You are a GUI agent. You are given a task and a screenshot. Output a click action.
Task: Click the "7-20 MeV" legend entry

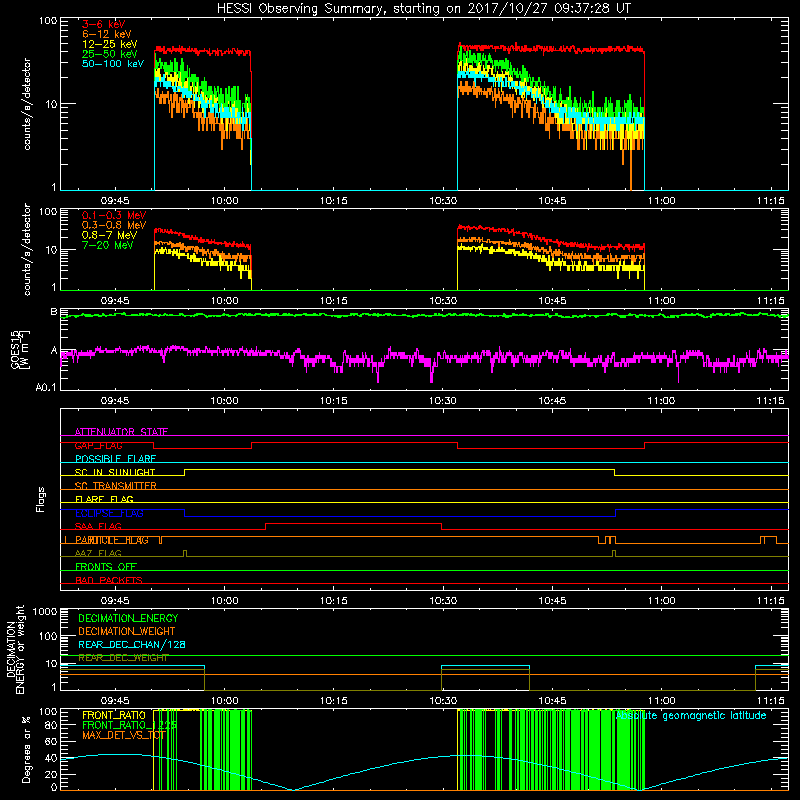click(x=107, y=245)
